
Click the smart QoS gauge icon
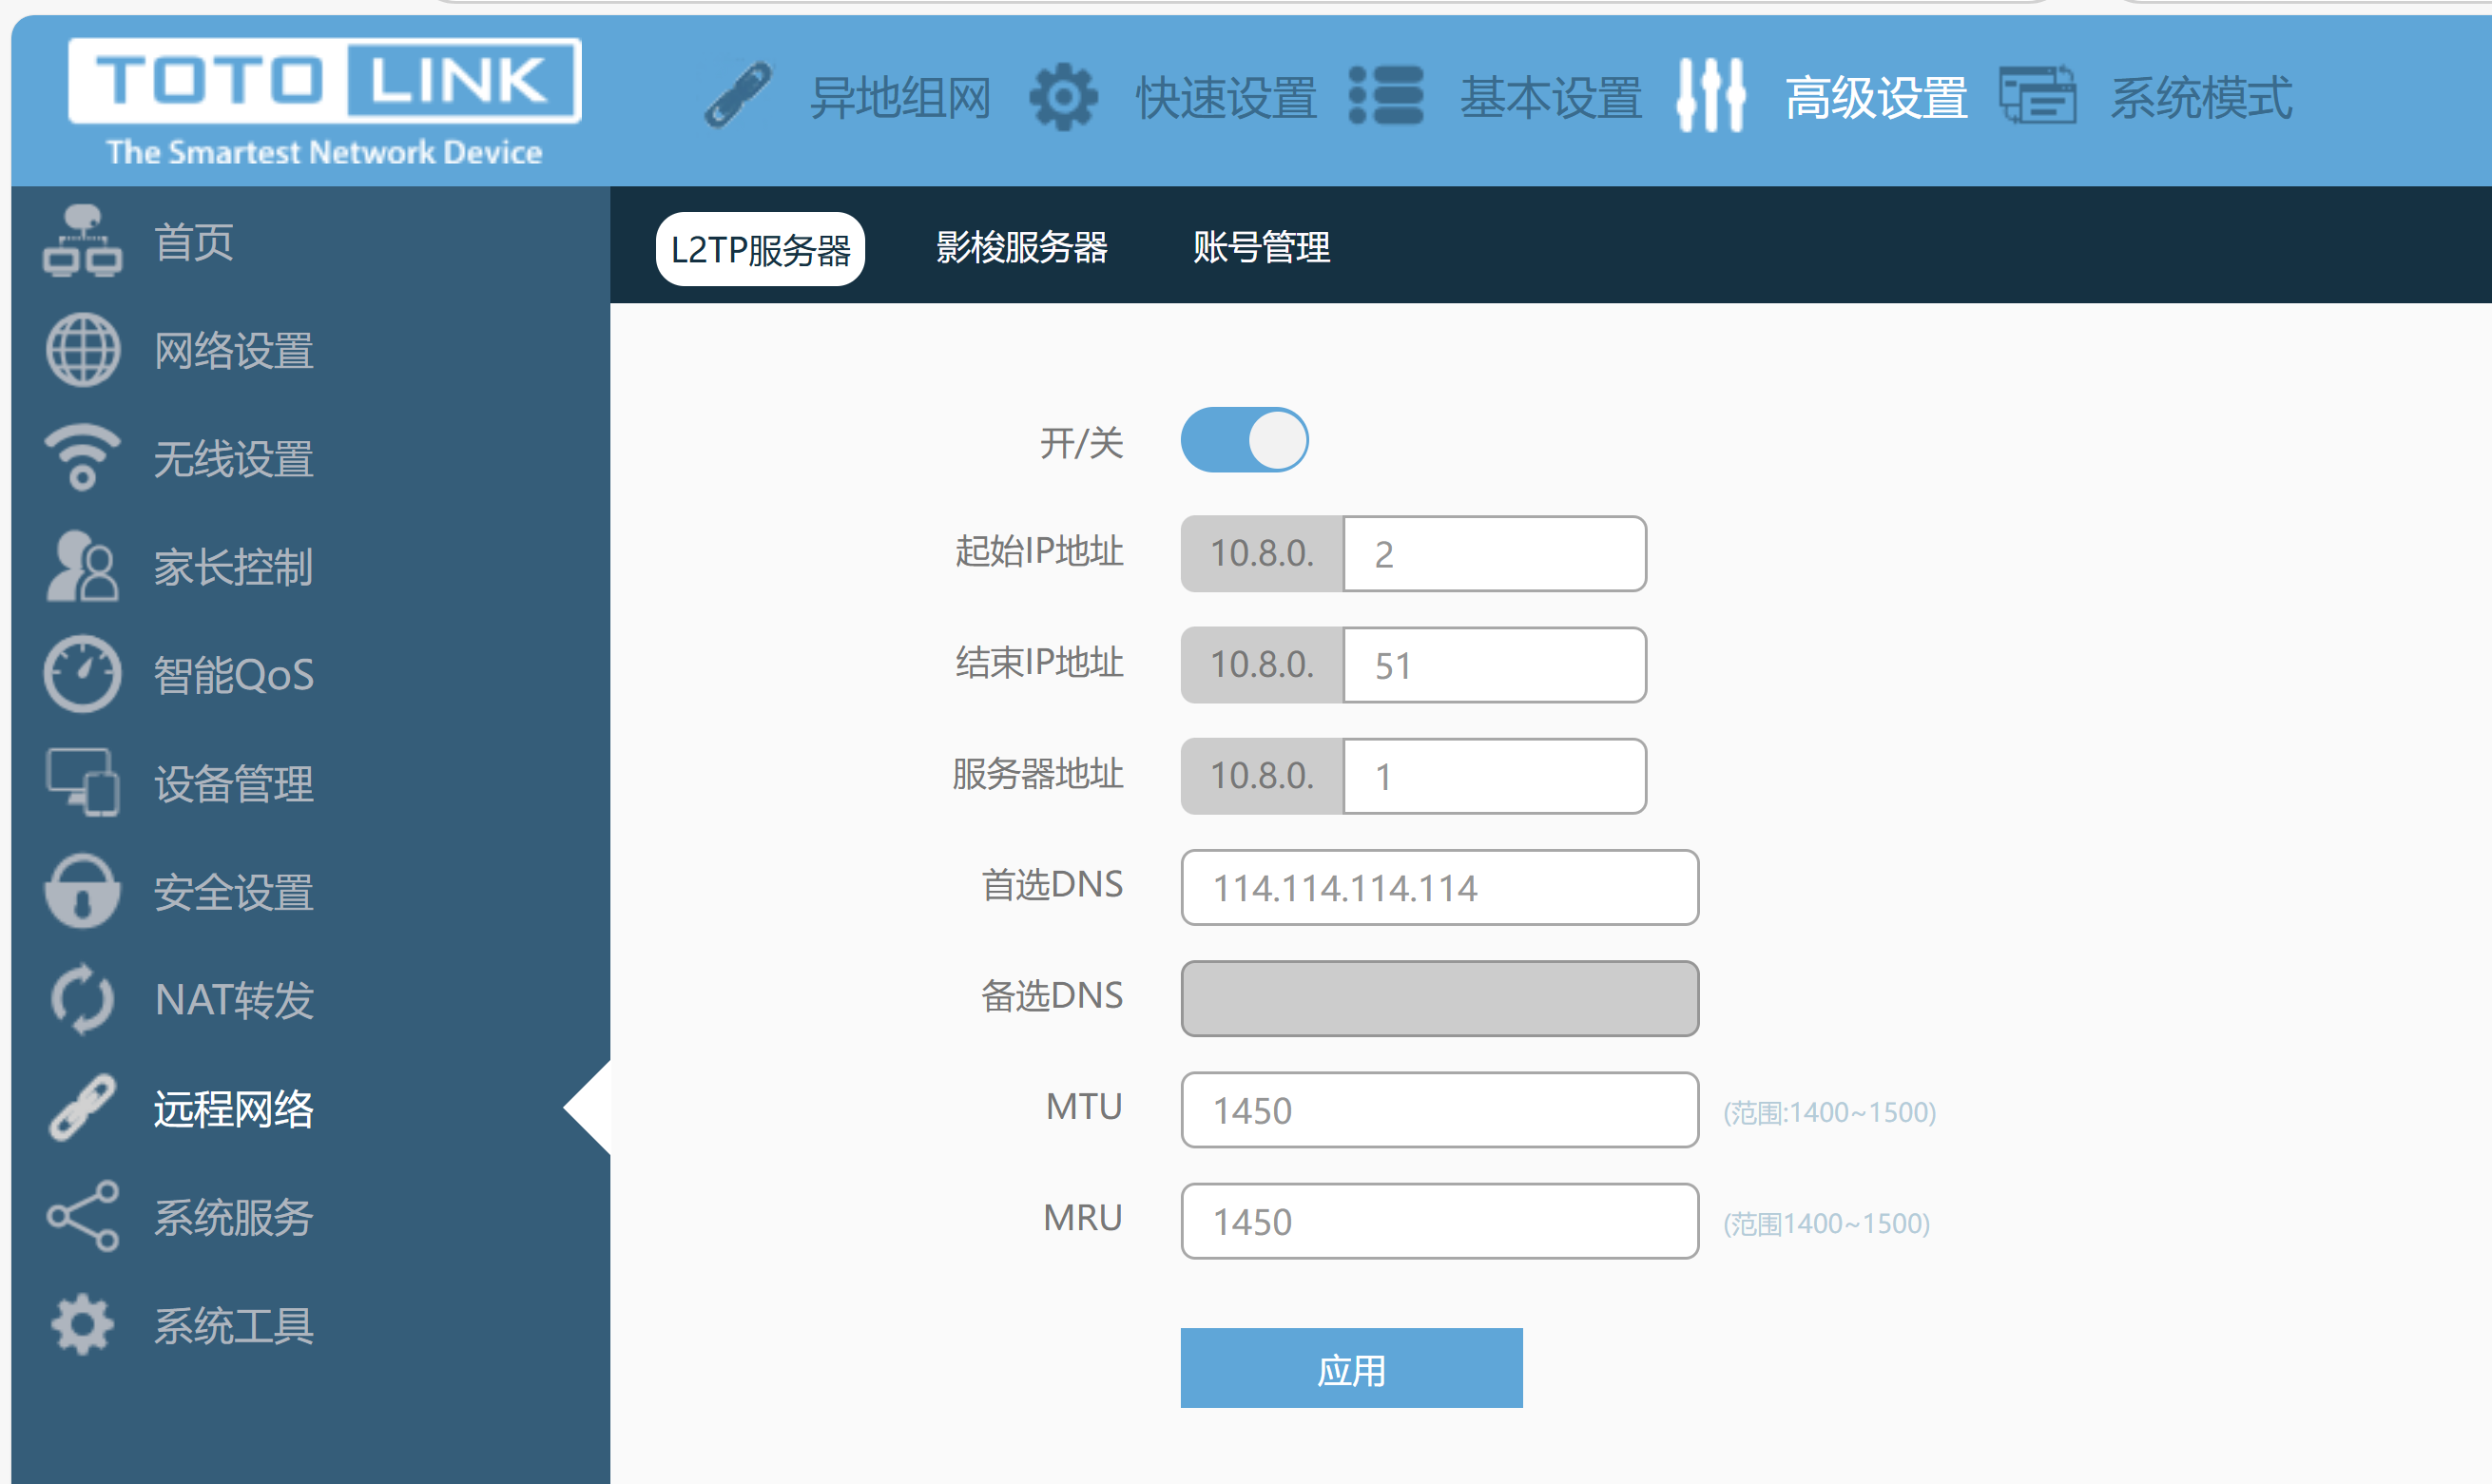pos(82,675)
